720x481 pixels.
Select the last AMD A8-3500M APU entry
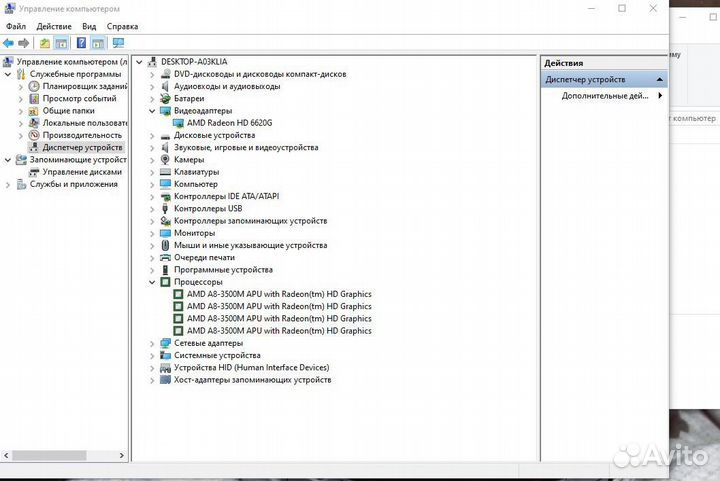(279, 331)
